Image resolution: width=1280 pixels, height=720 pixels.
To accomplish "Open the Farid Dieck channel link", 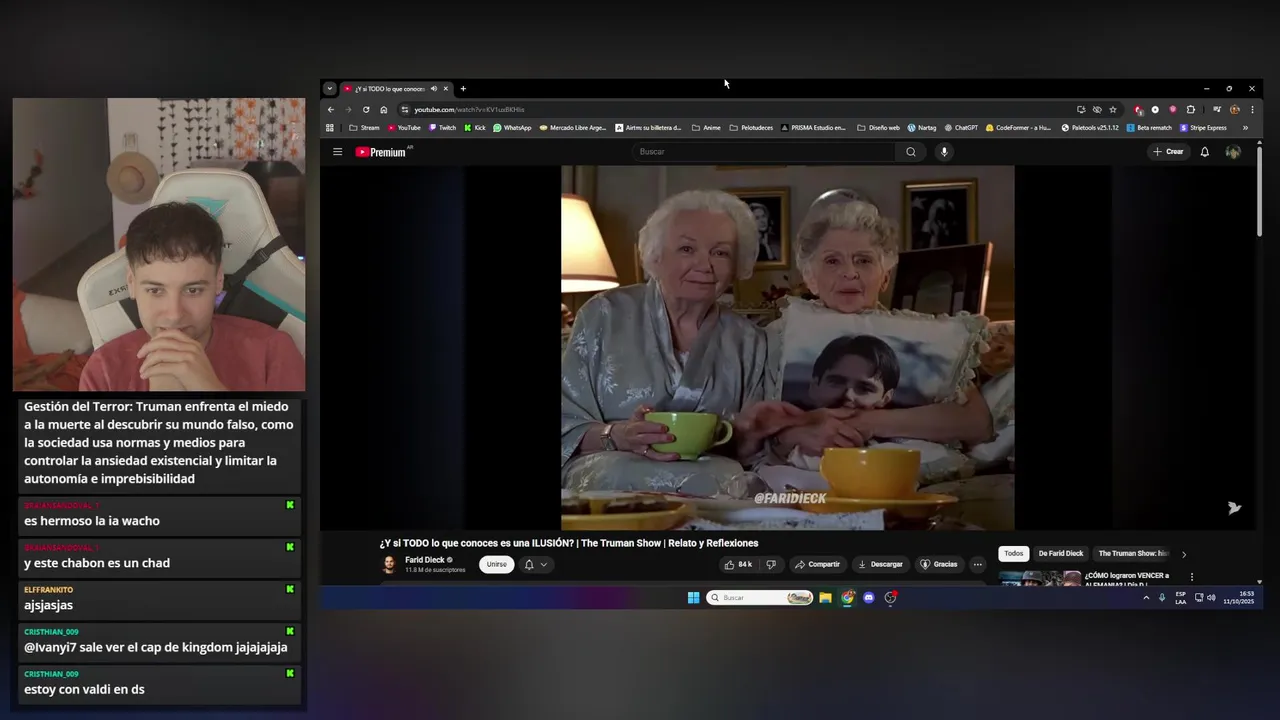I will coord(424,560).
